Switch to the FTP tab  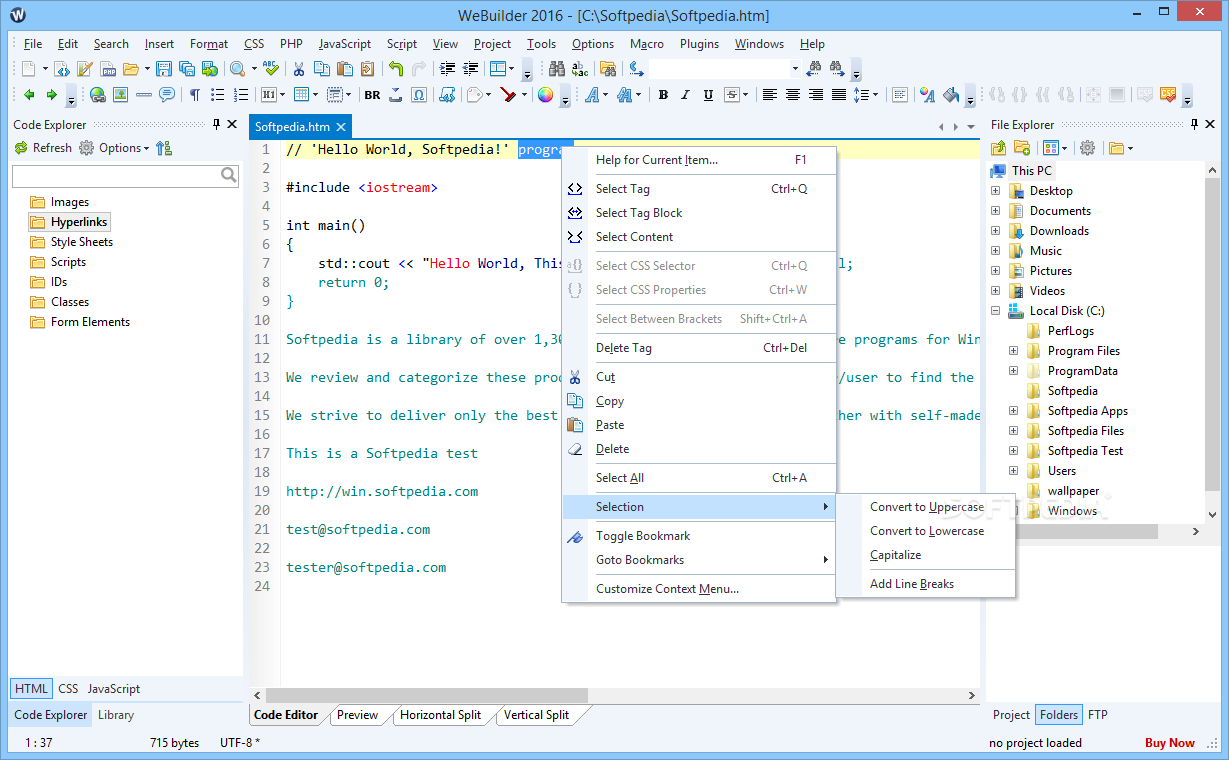coord(1098,715)
